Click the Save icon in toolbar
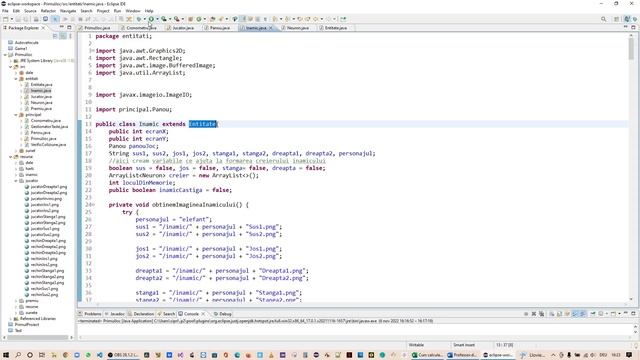The image size is (640, 360). pyautogui.click(x=18, y=19)
